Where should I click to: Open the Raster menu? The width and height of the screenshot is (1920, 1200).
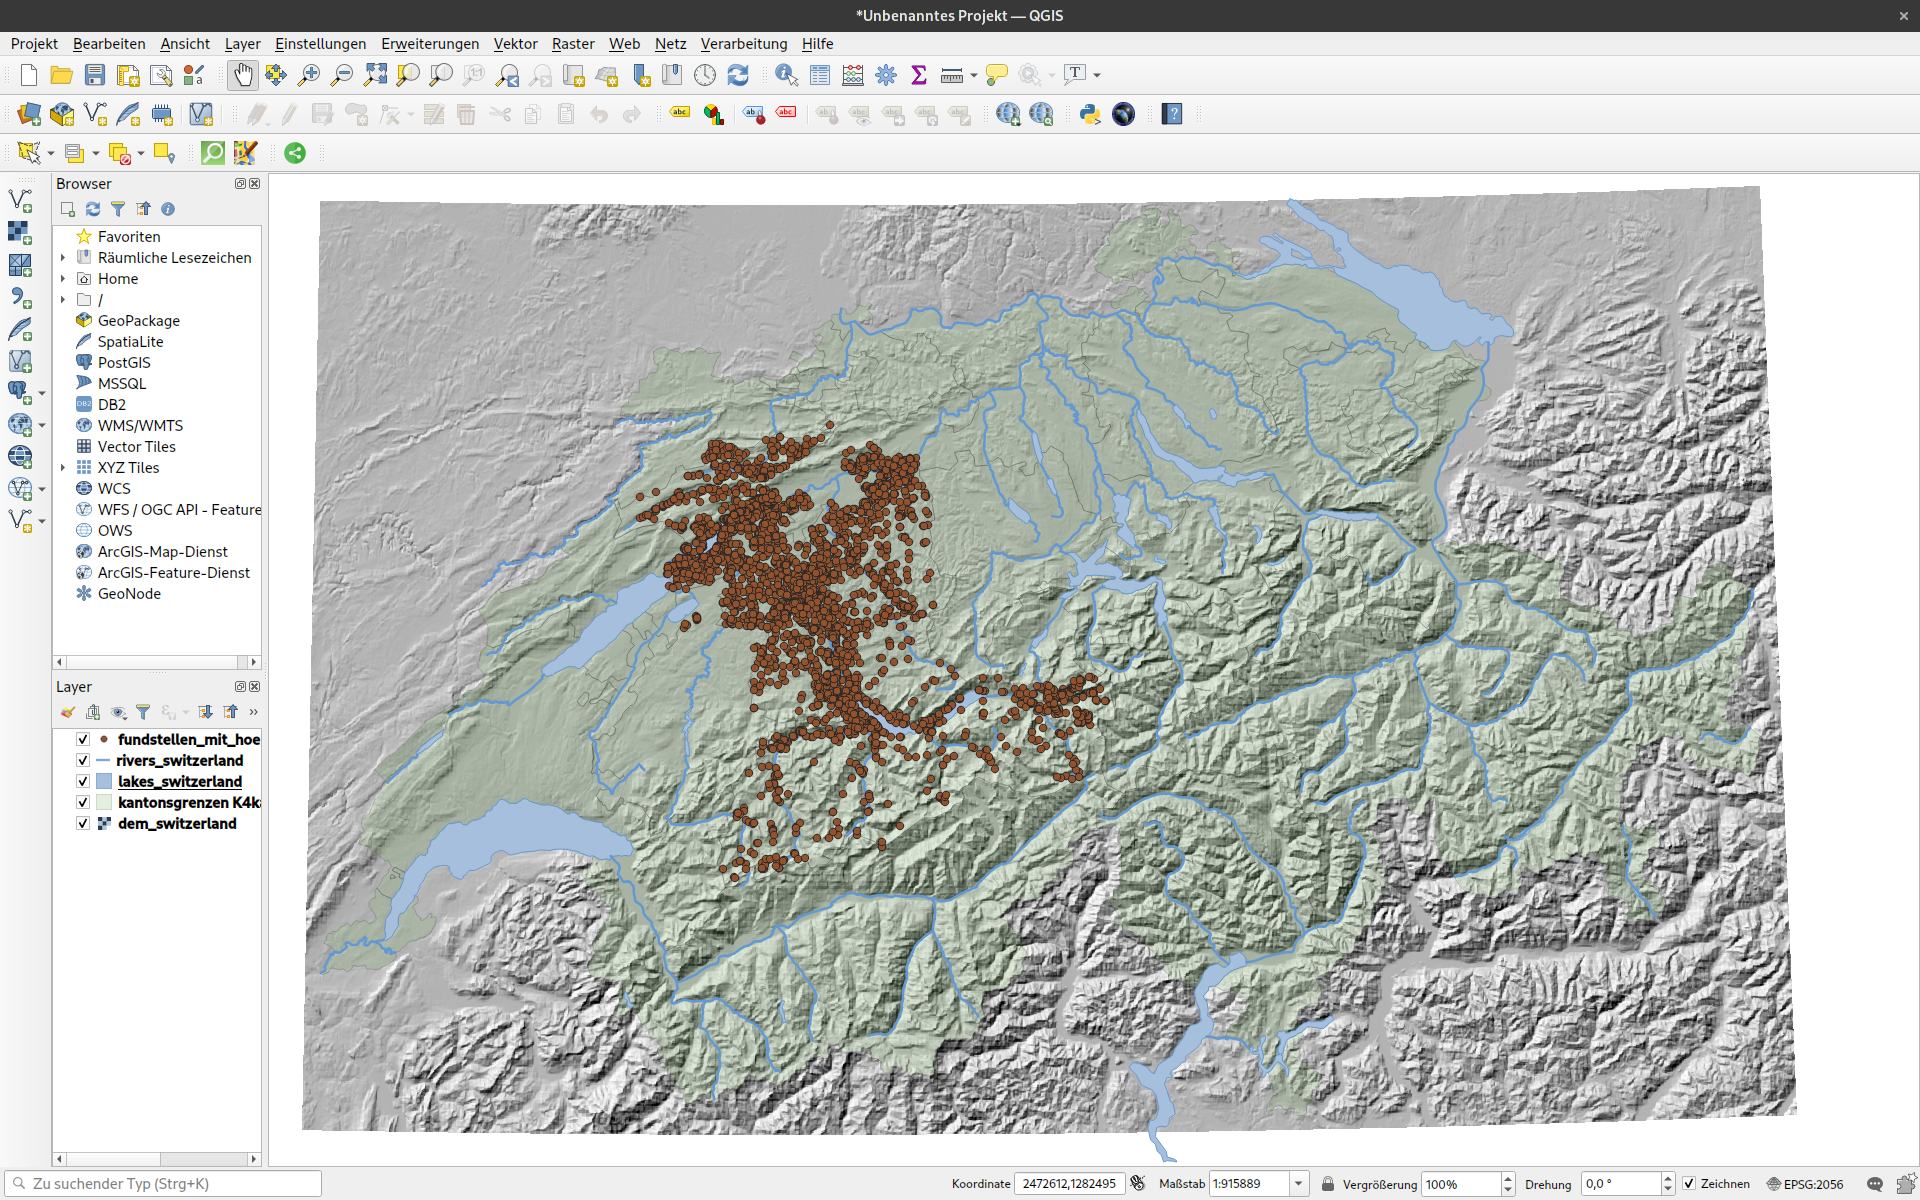(x=572, y=44)
